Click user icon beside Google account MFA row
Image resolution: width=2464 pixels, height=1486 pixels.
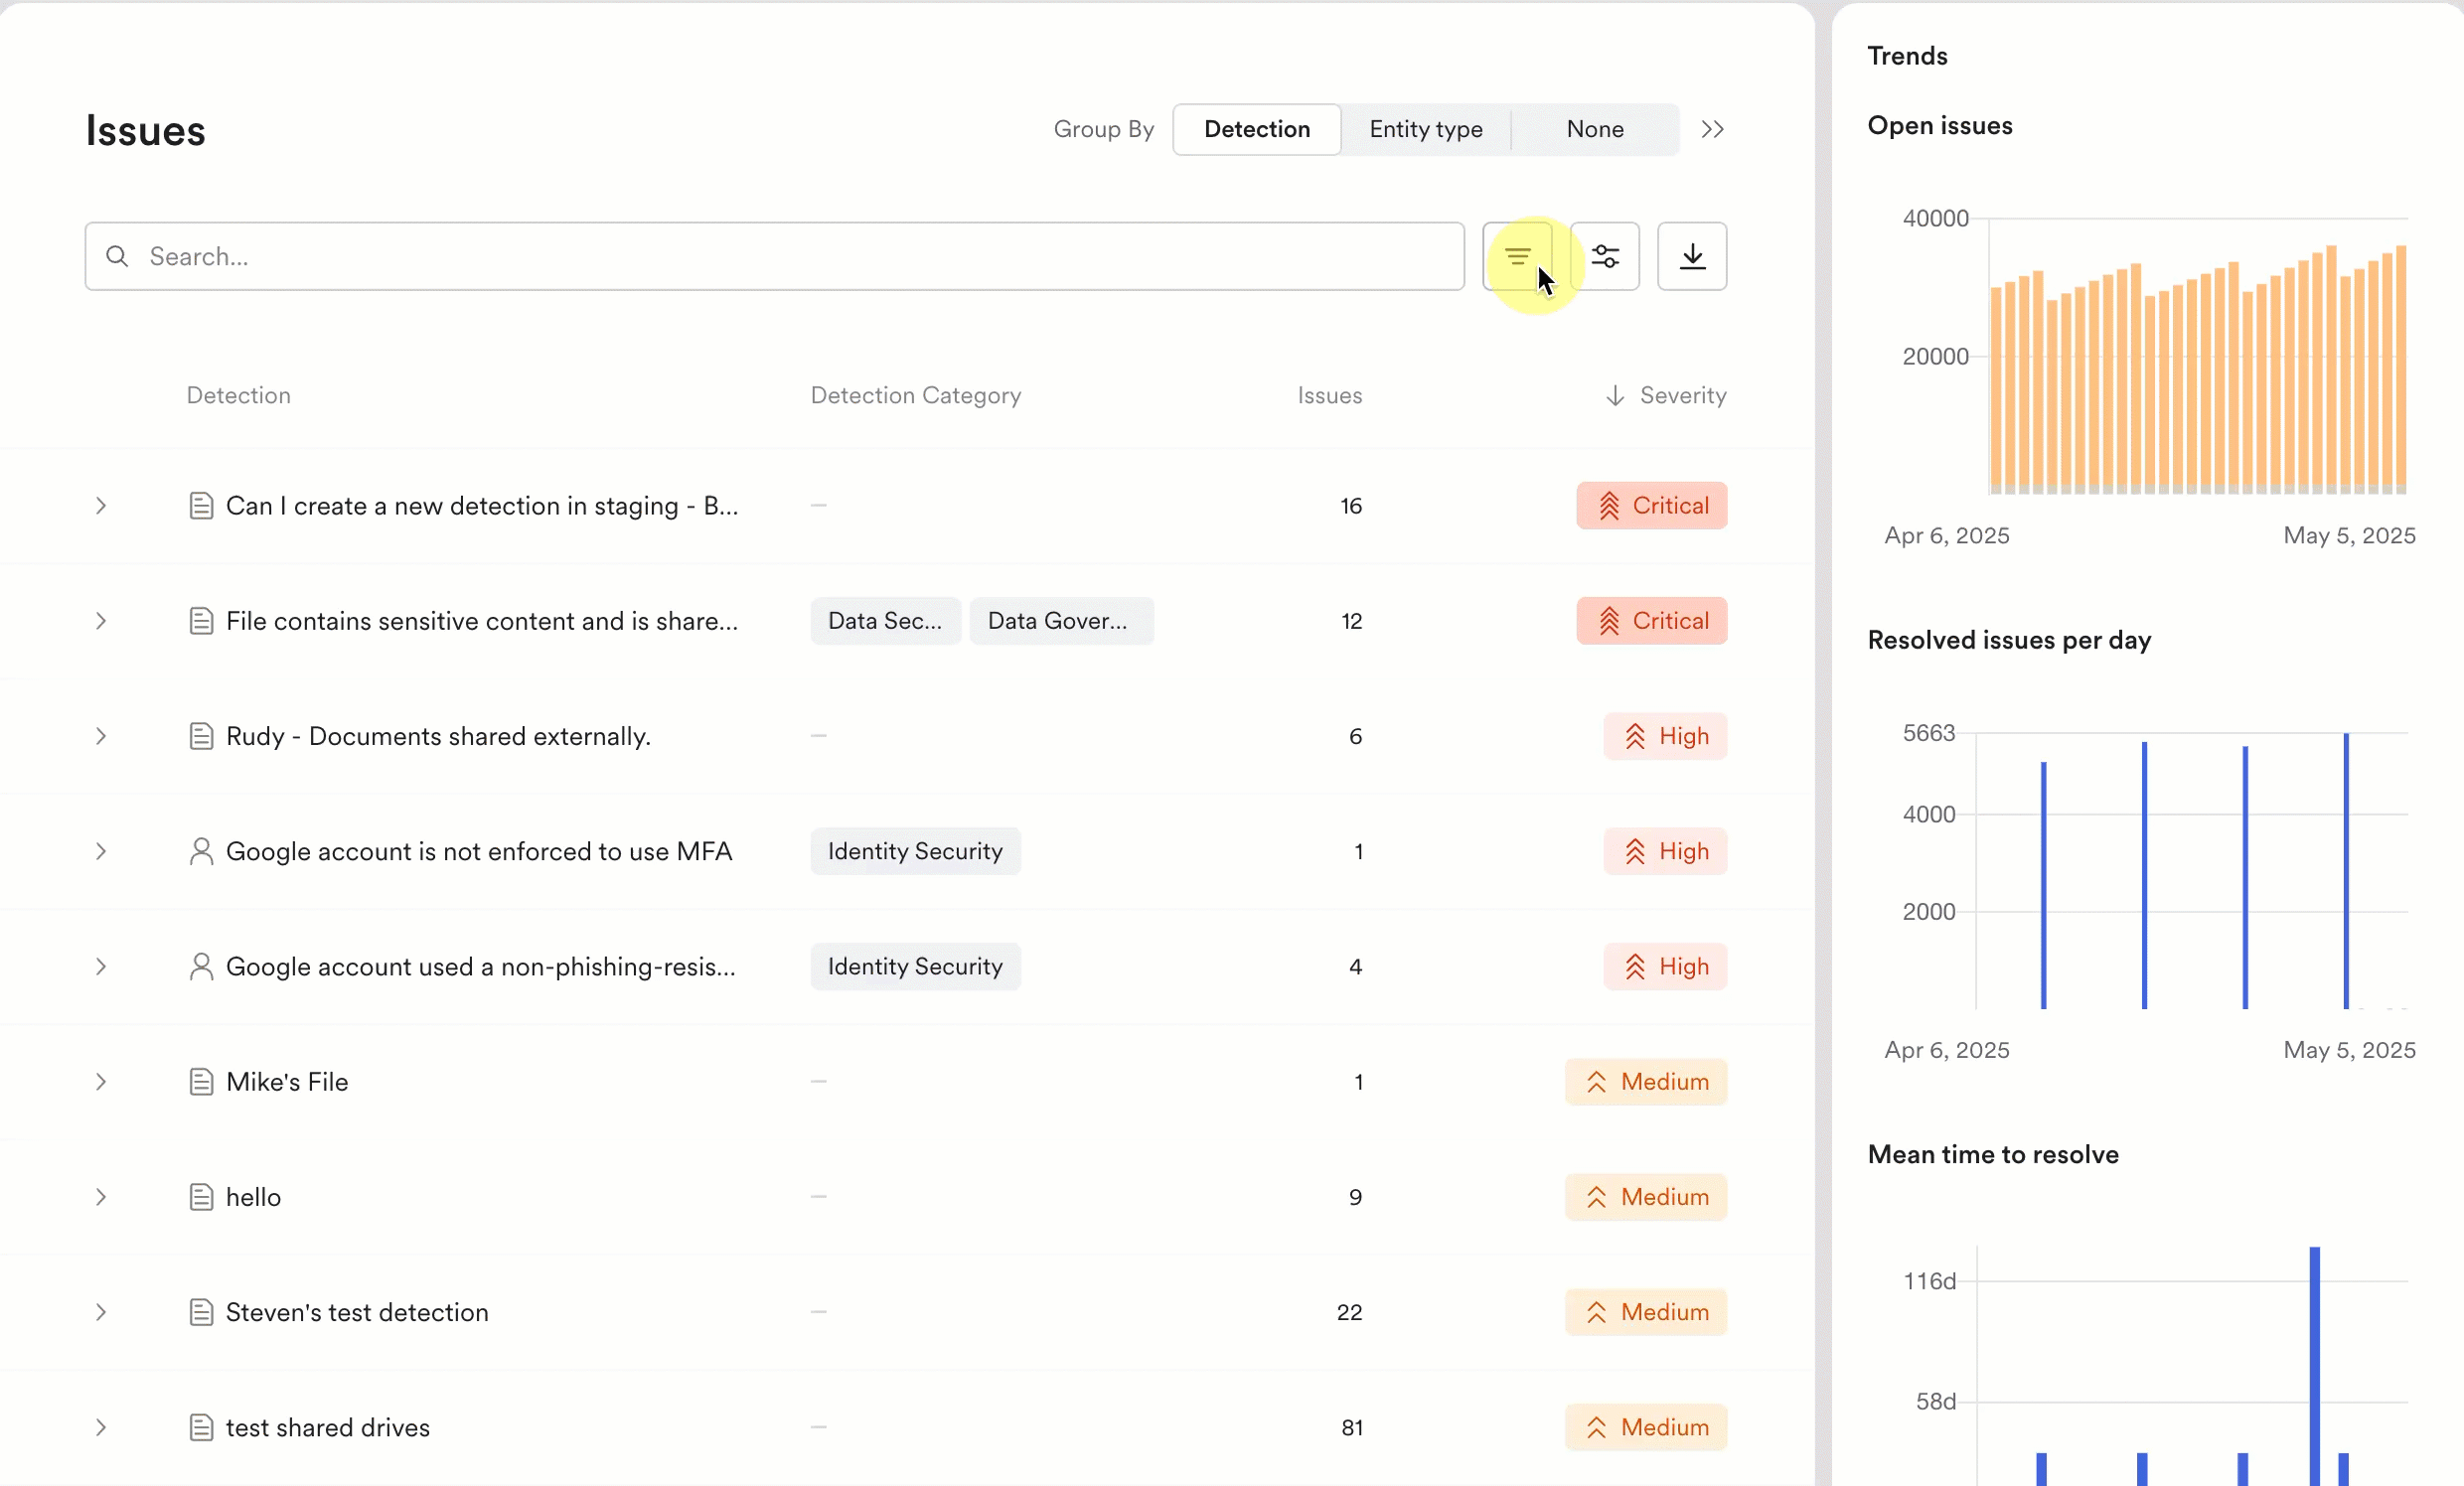(x=201, y=851)
